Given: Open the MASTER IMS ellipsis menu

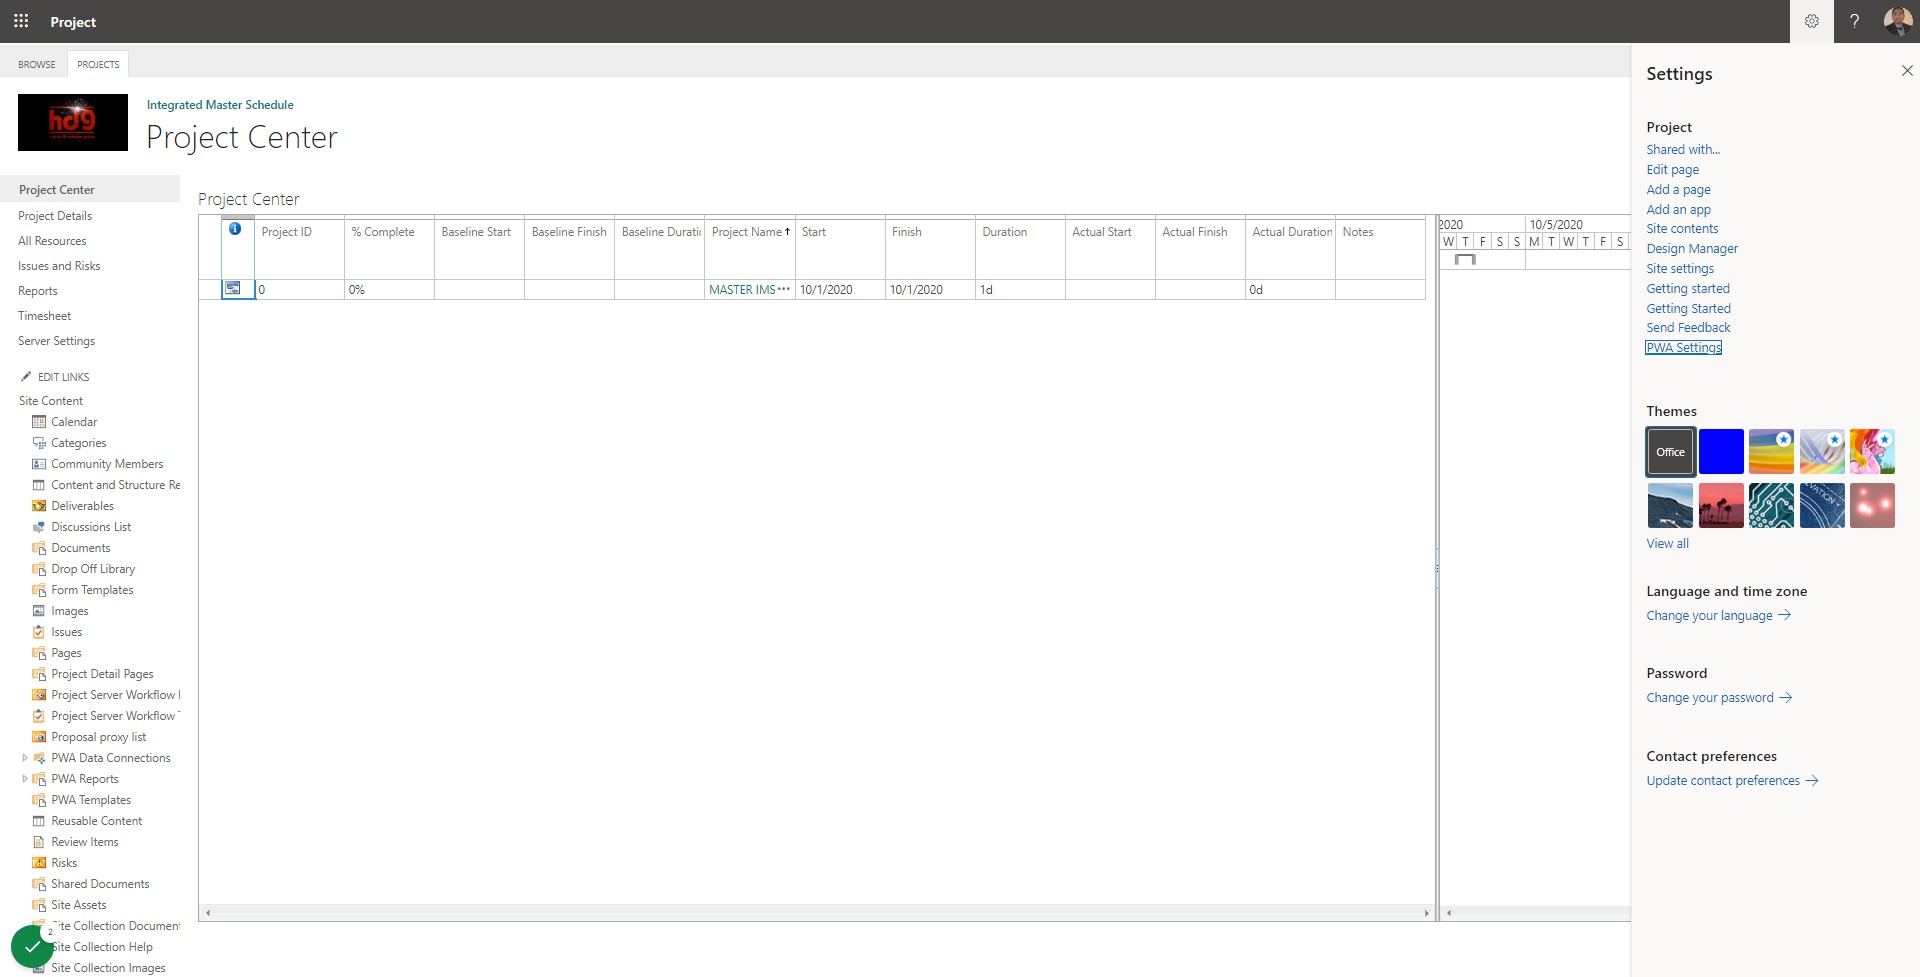Looking at the screenshot, I should (784, 289).
